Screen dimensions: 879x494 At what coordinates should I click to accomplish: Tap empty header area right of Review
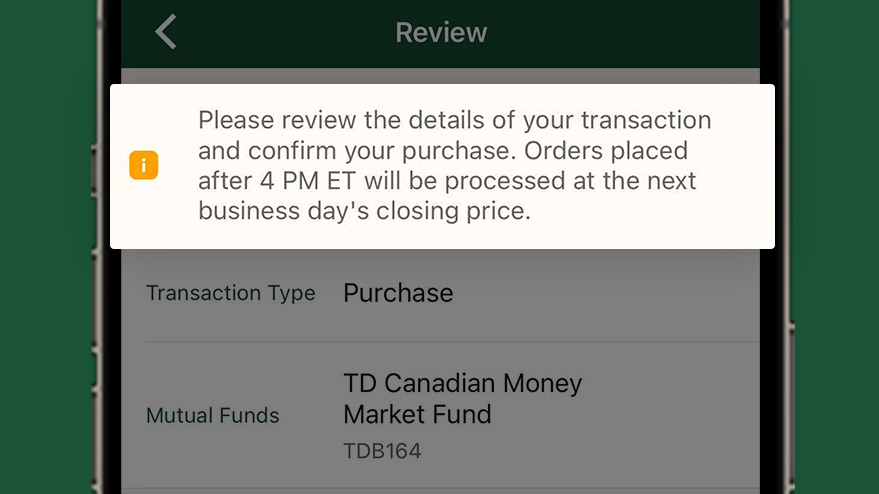(622, 33)
